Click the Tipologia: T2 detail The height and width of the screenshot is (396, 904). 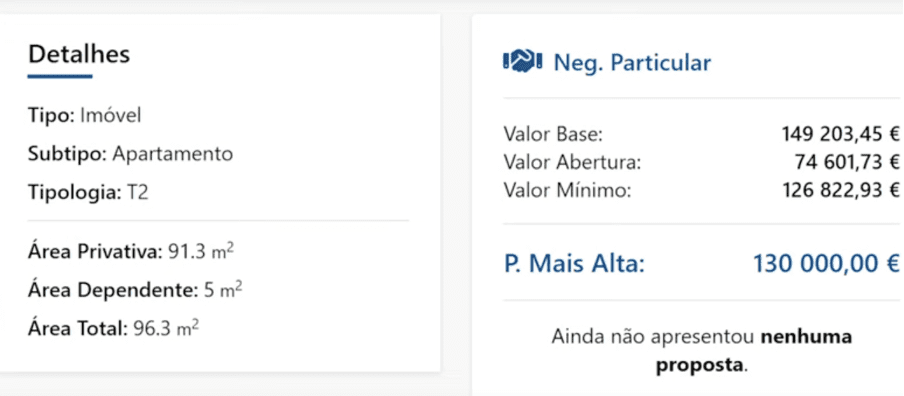coord(88,193)
